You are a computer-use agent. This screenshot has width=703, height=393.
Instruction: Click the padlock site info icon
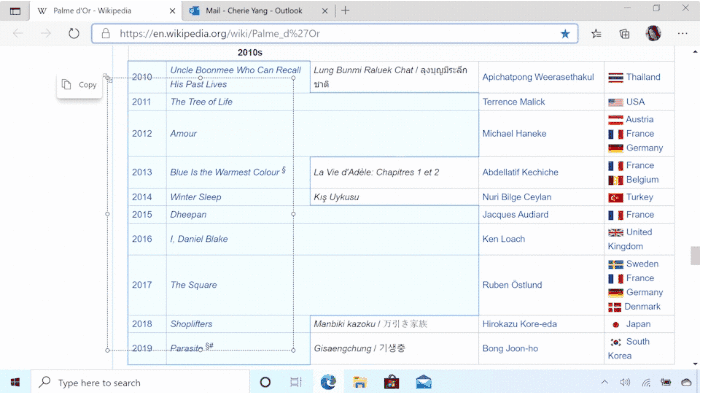105,33
